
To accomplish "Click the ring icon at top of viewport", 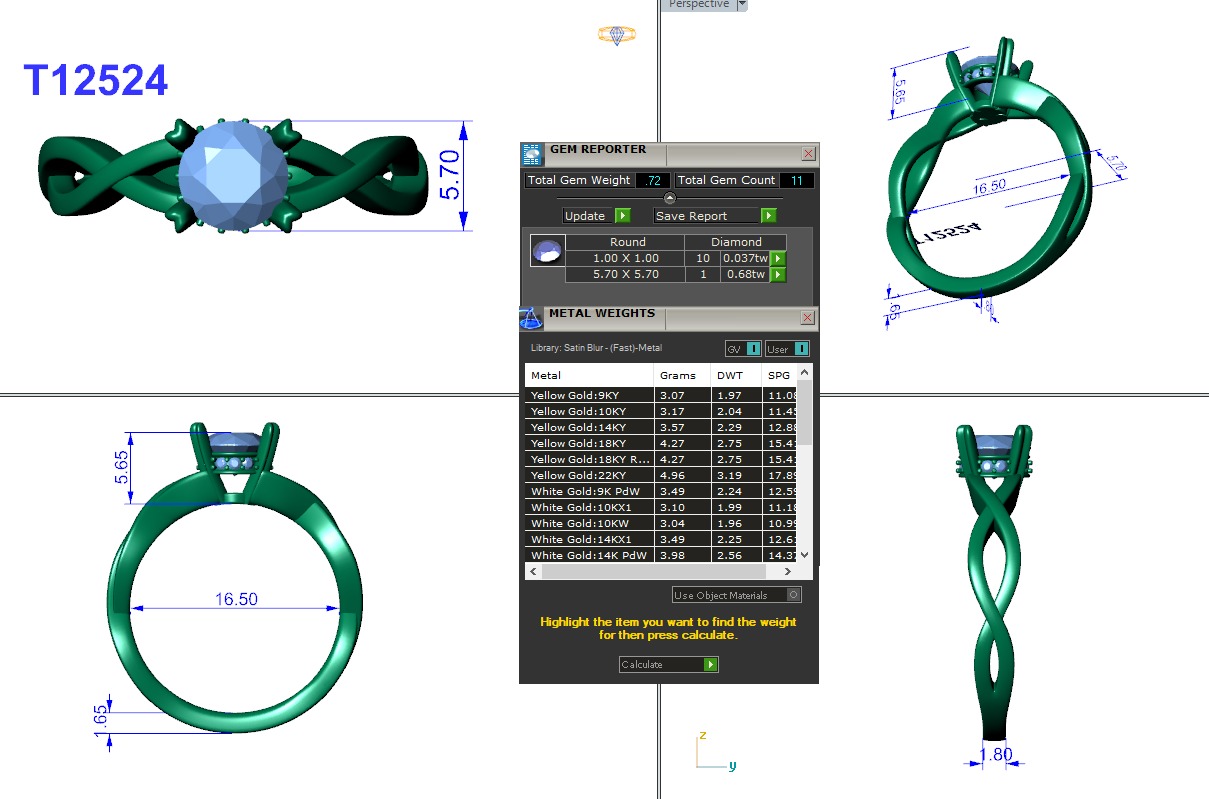I will (x=617, y=35).
